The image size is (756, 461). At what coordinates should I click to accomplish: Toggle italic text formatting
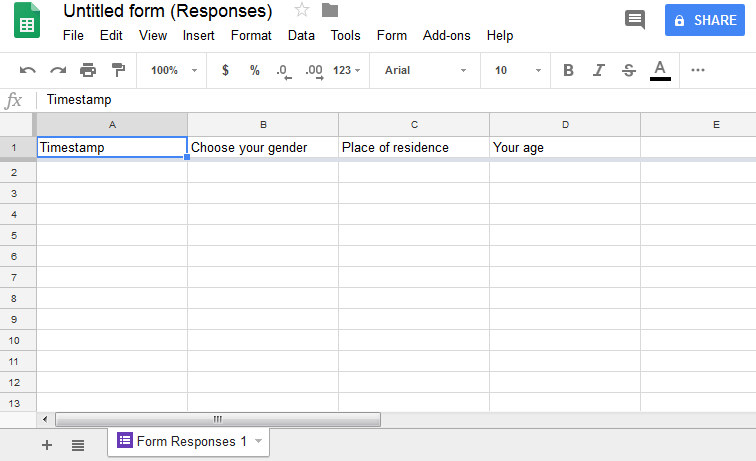click(598, 70)
